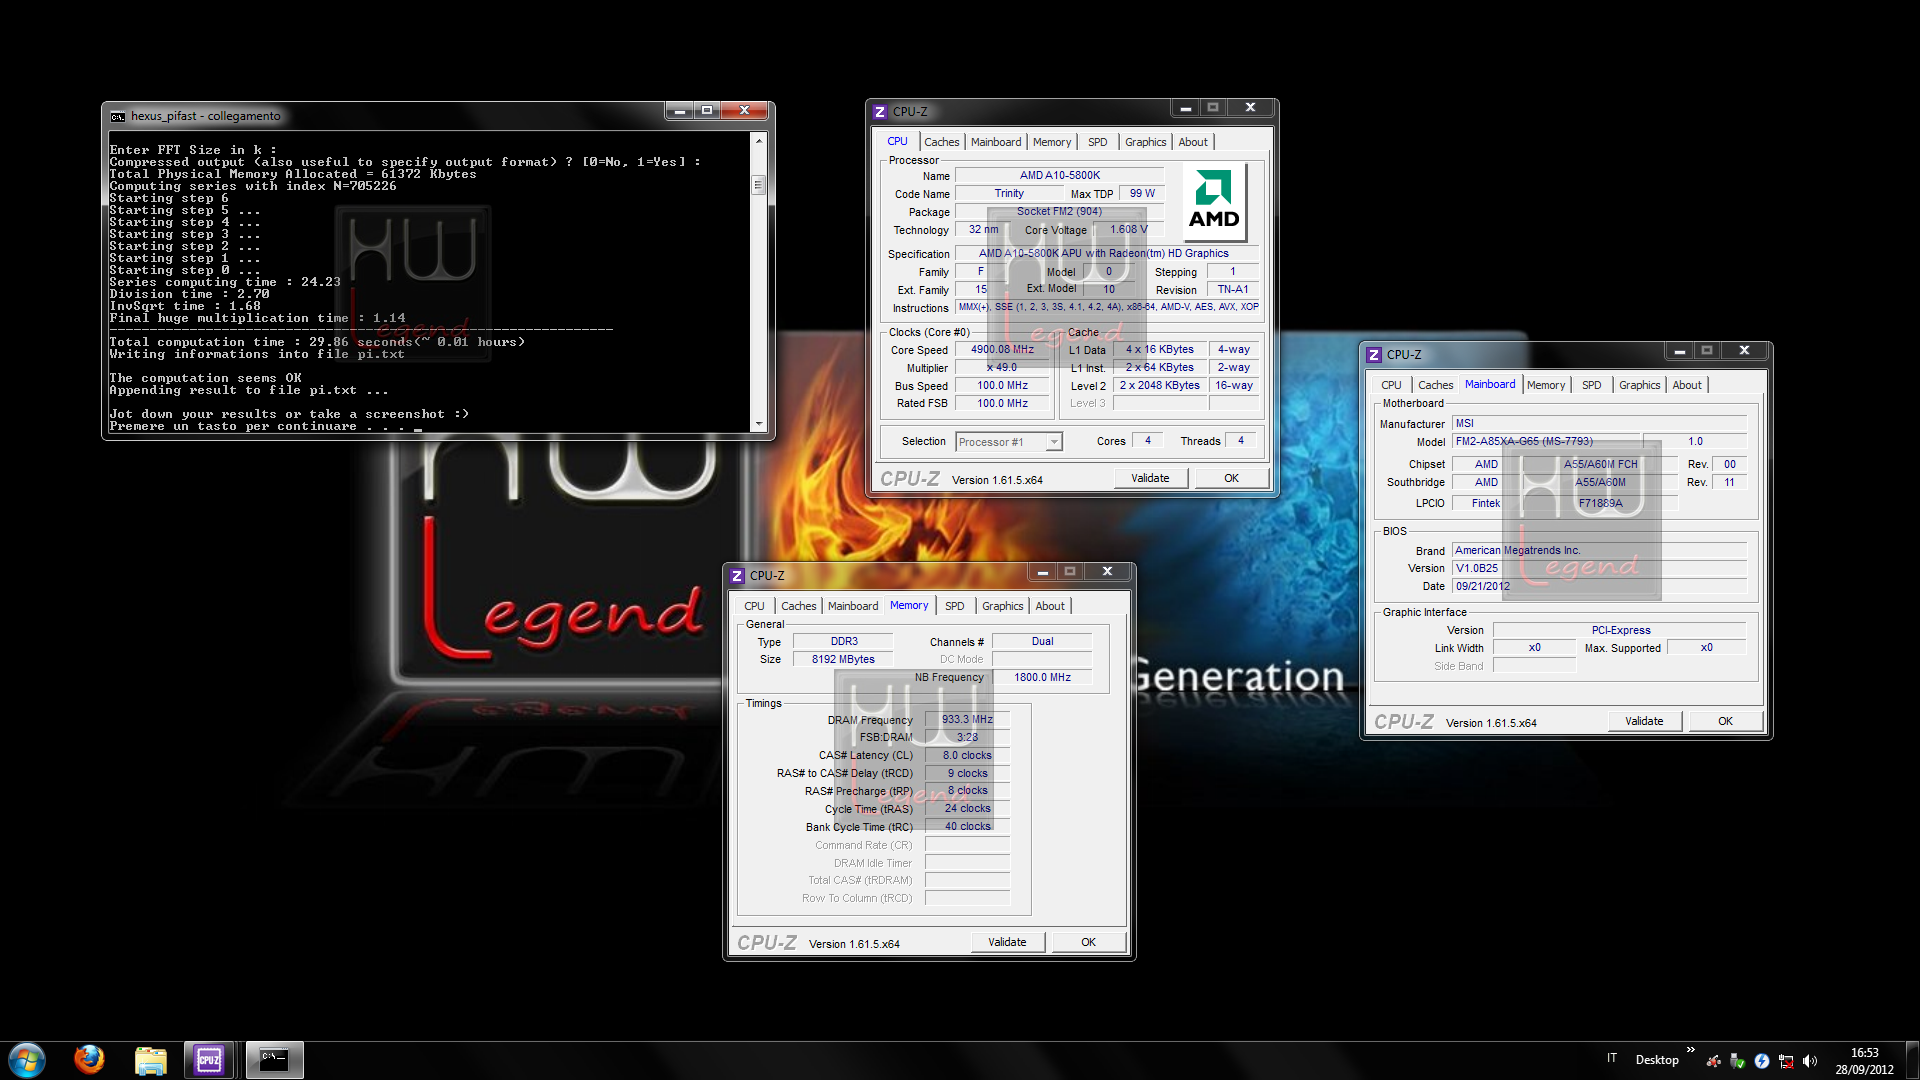Open About tab in the CPU window
The height and width of the screenshot is (1080, 1920).
pyautogui.click(x=1192, y=142)
